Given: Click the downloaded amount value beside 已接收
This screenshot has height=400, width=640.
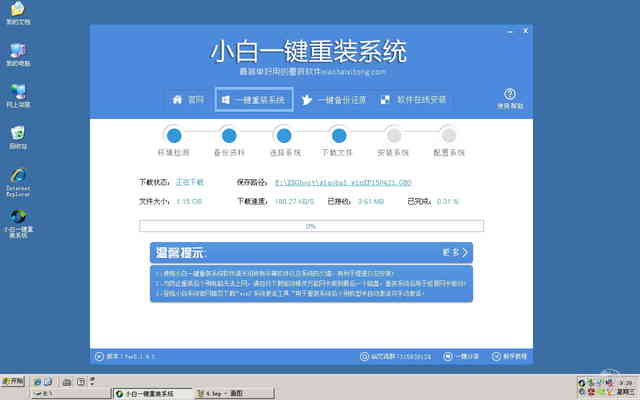Looking at the screenshot, I should point(371,202).
